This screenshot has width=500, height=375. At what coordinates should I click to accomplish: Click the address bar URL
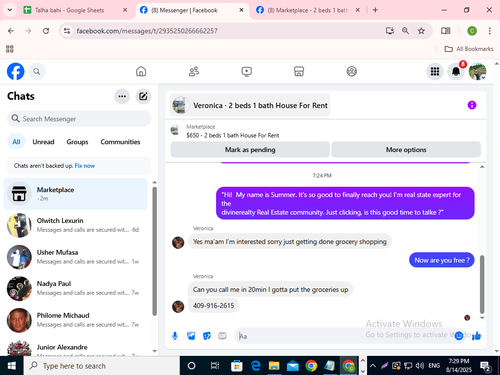pyautogui.click(x=147, y=31)
